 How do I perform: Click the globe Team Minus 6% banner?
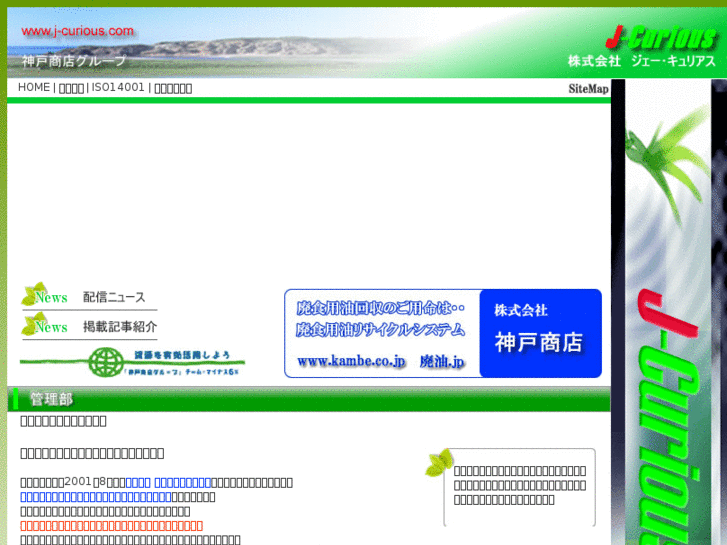133,362
